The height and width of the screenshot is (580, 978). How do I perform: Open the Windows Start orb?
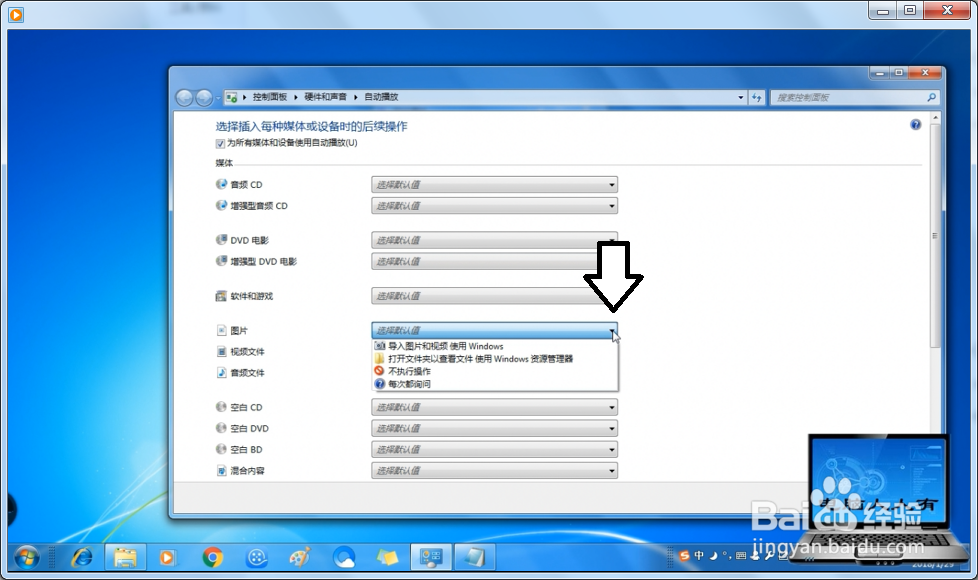point(27,557)
